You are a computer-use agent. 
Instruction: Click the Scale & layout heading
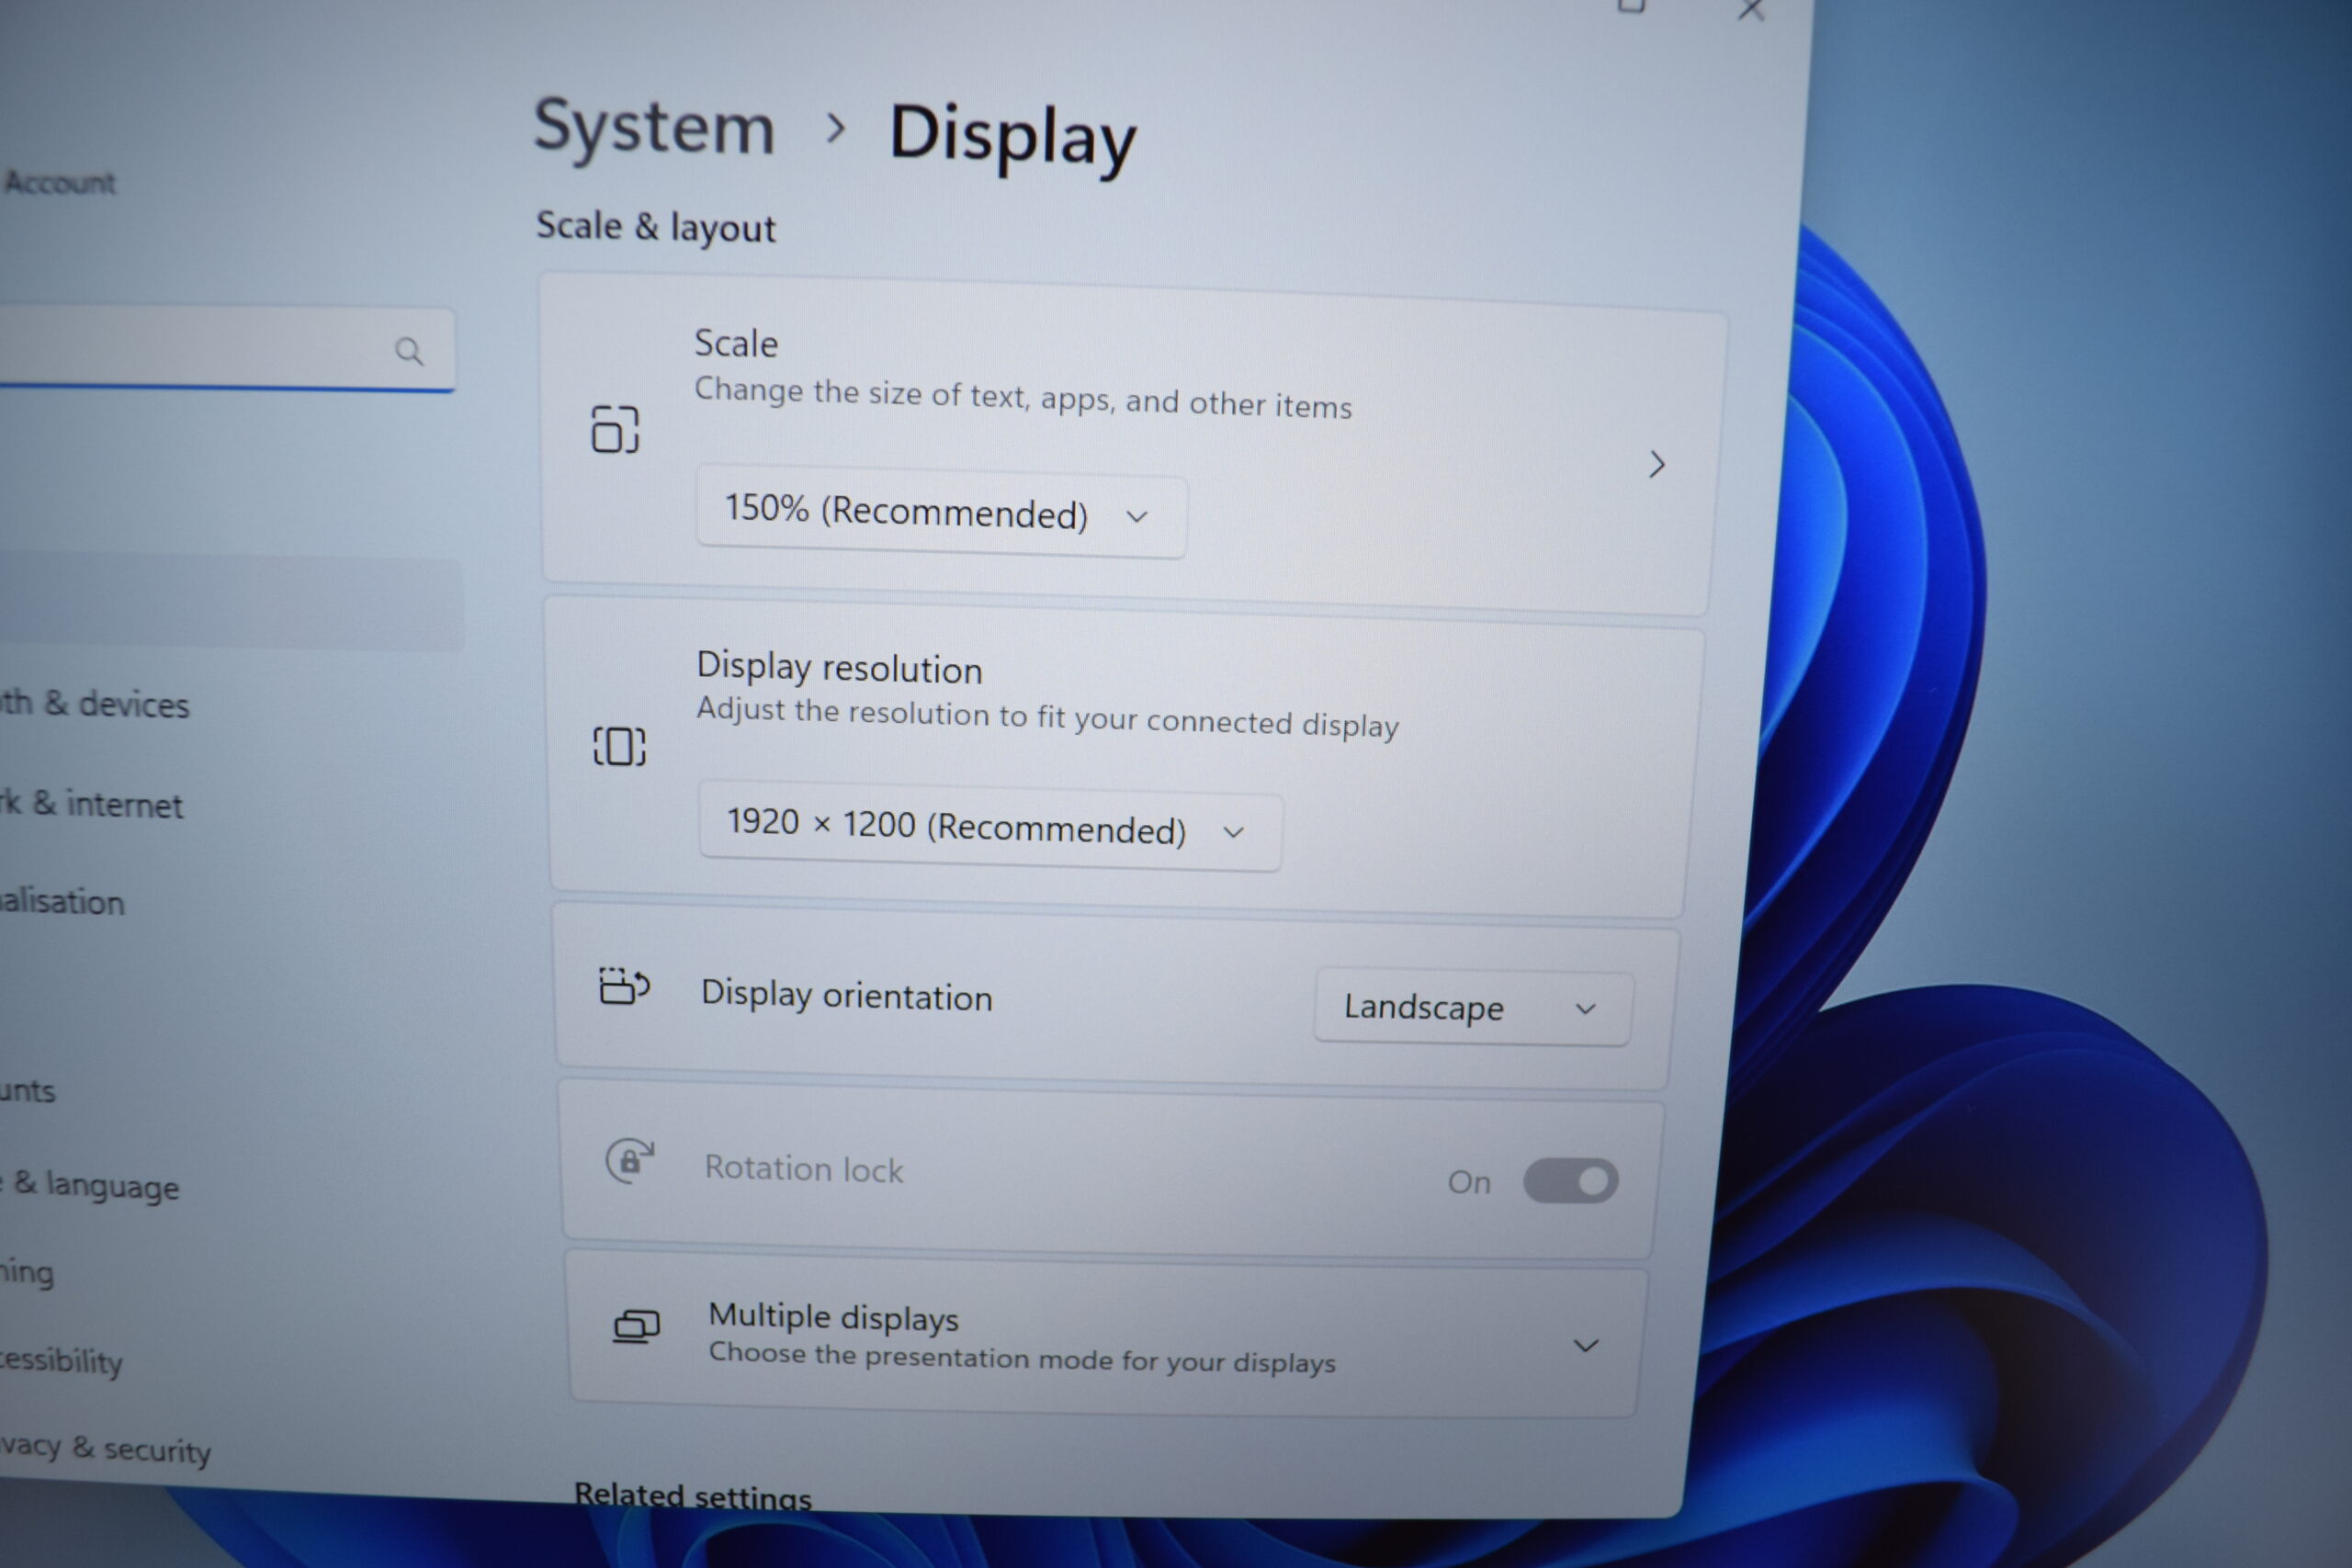point(656,227)
